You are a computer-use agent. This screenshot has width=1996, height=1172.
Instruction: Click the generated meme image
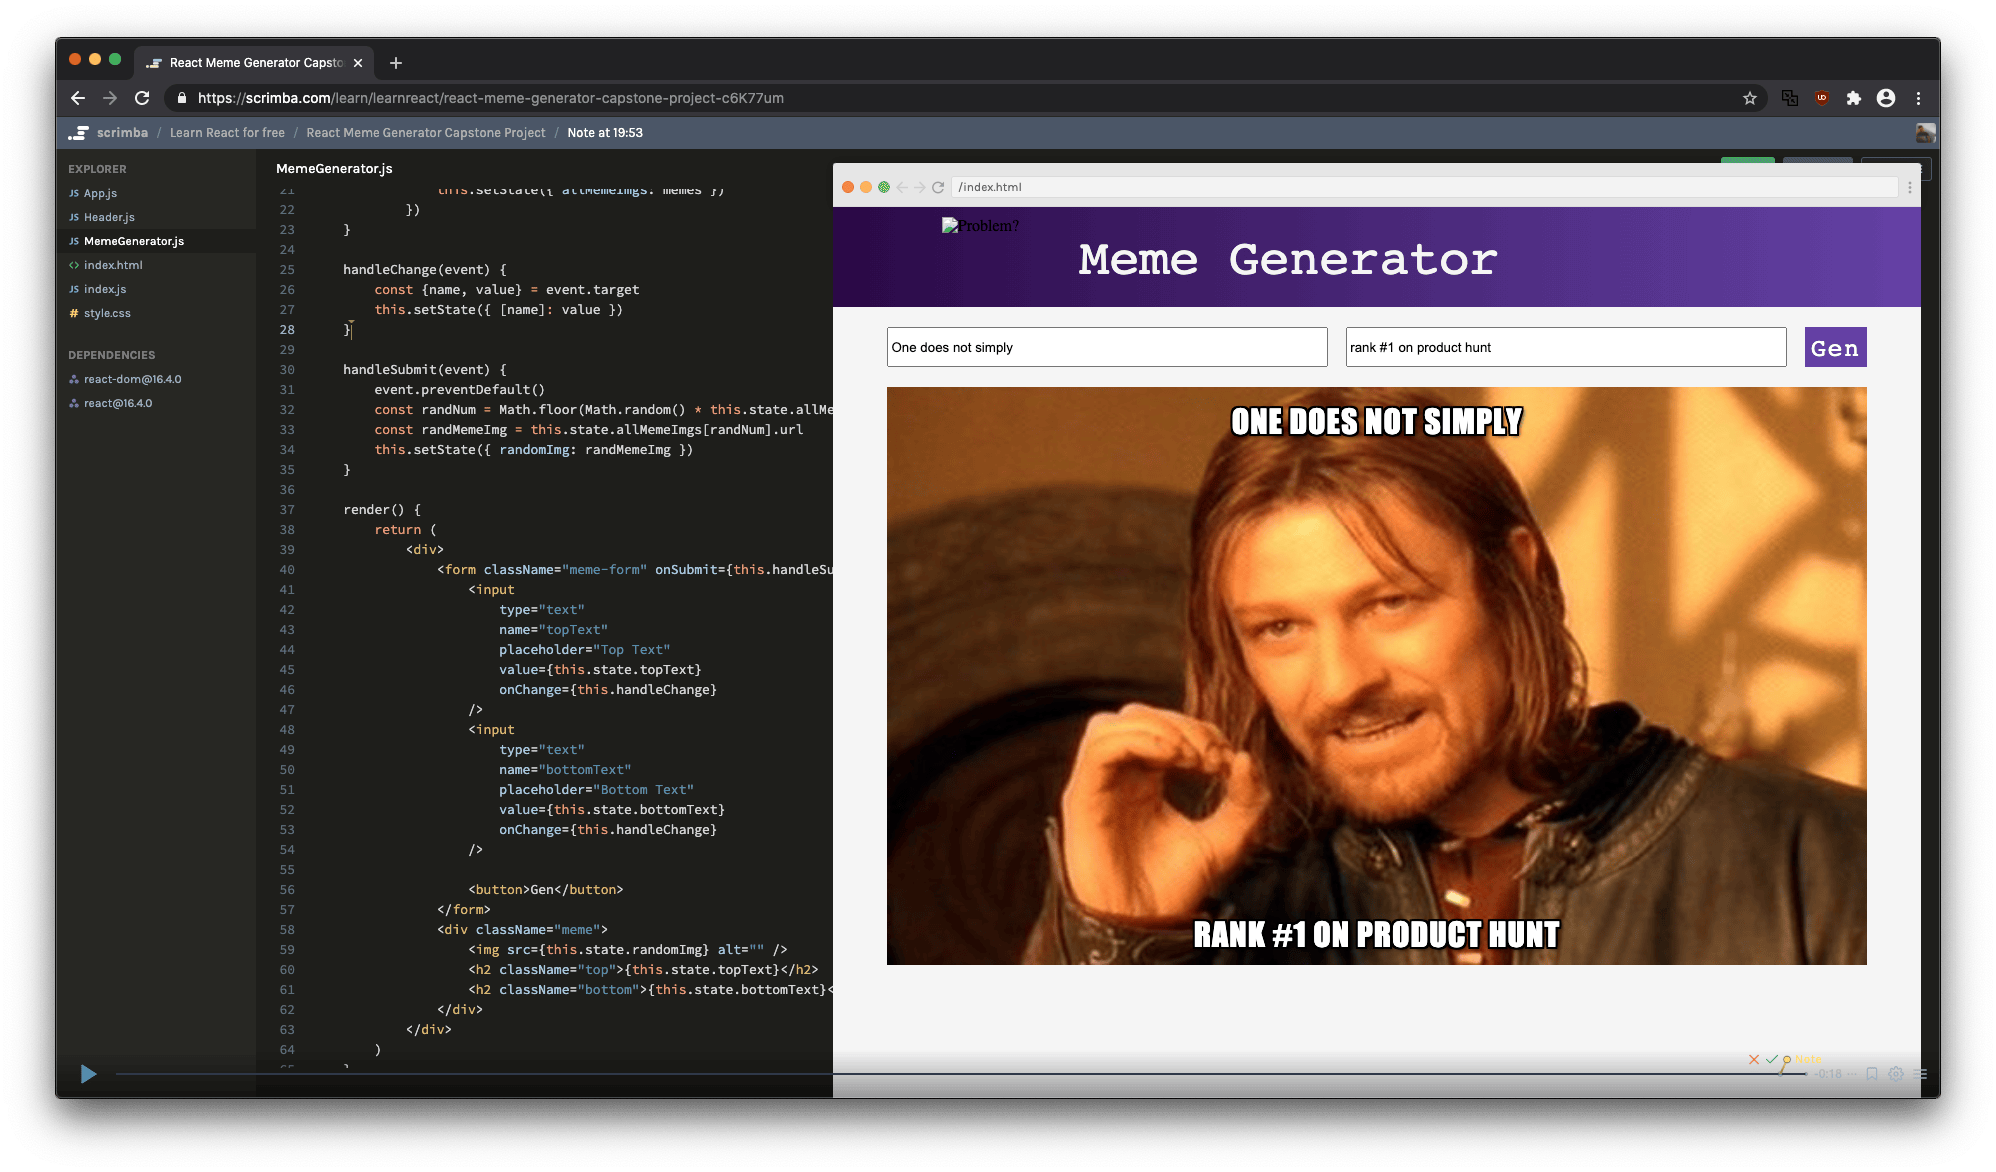[1376, 676]
